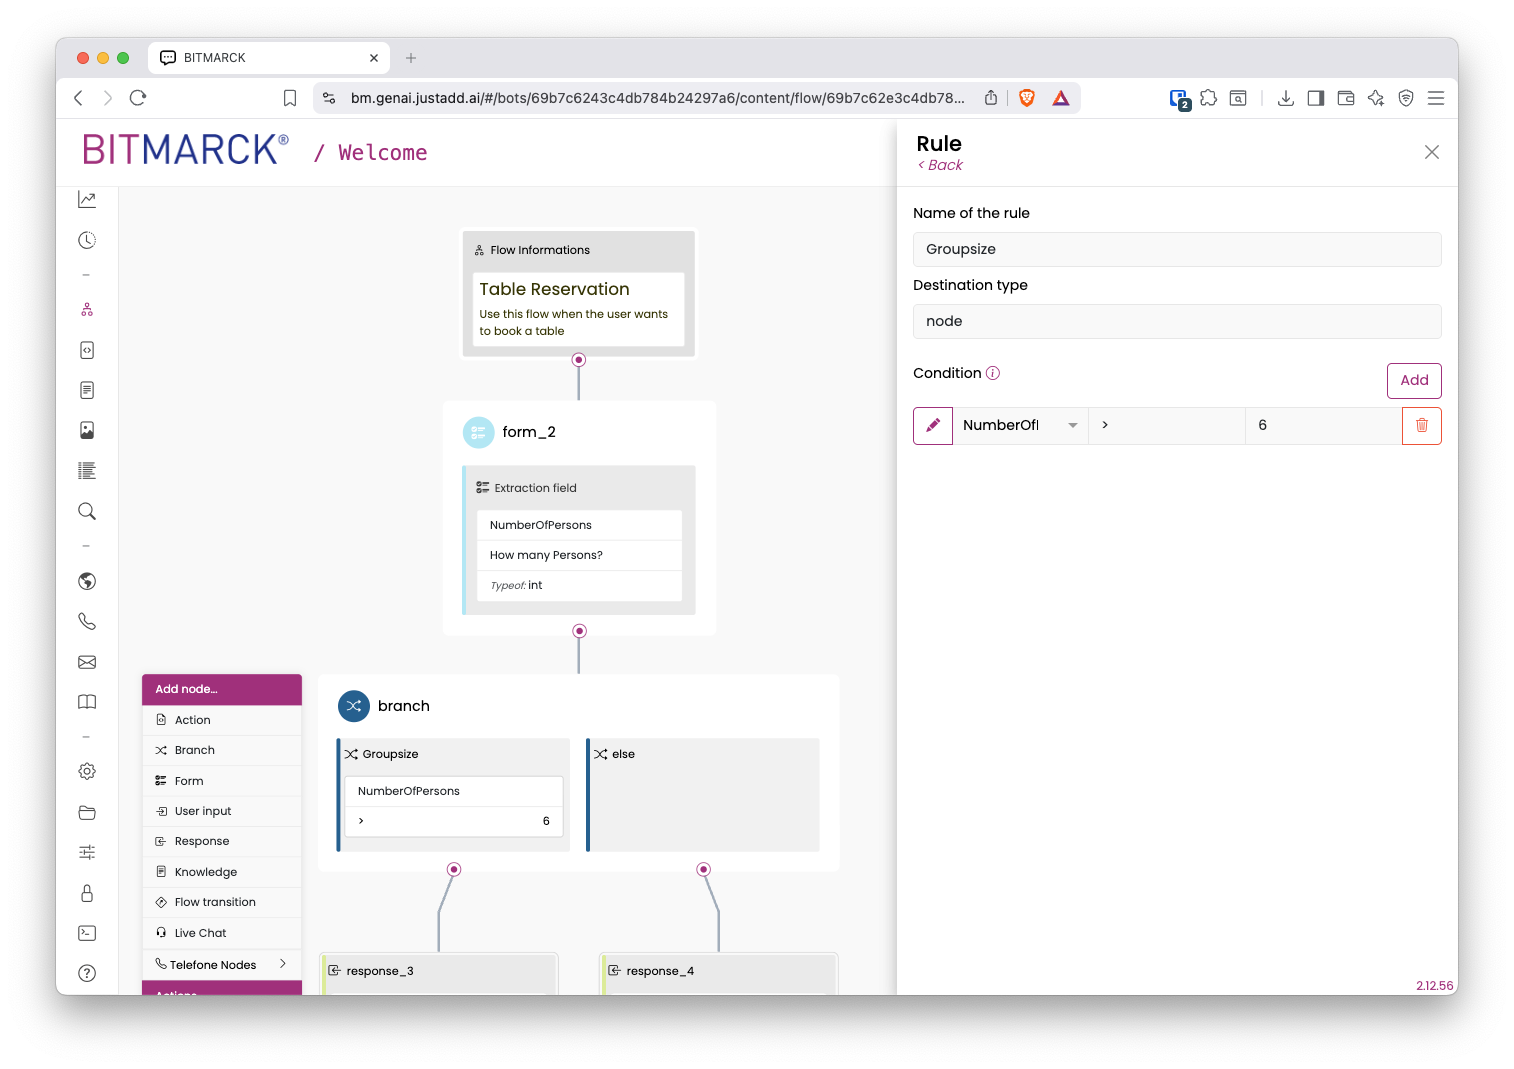
Task: Add a Live Chat node
Action: pyautogui.click(x=222, y=933)
